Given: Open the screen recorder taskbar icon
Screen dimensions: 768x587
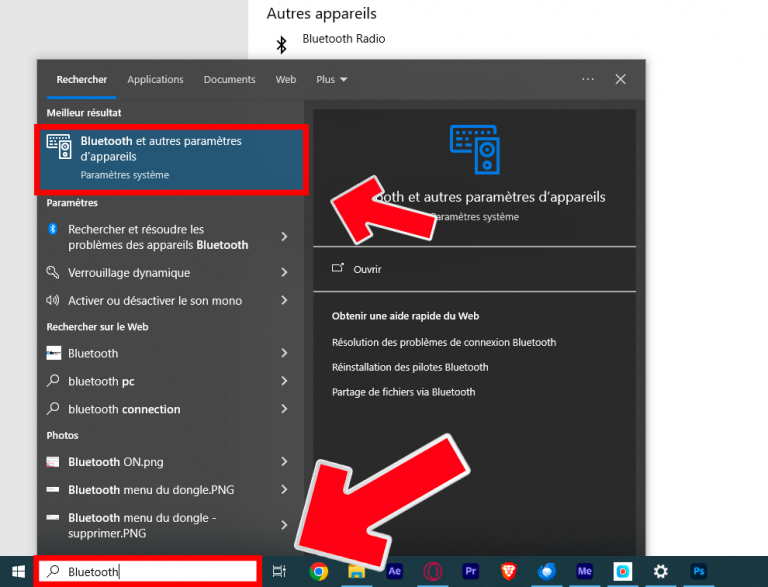Looking at the screenshot, I should [623, 571].
